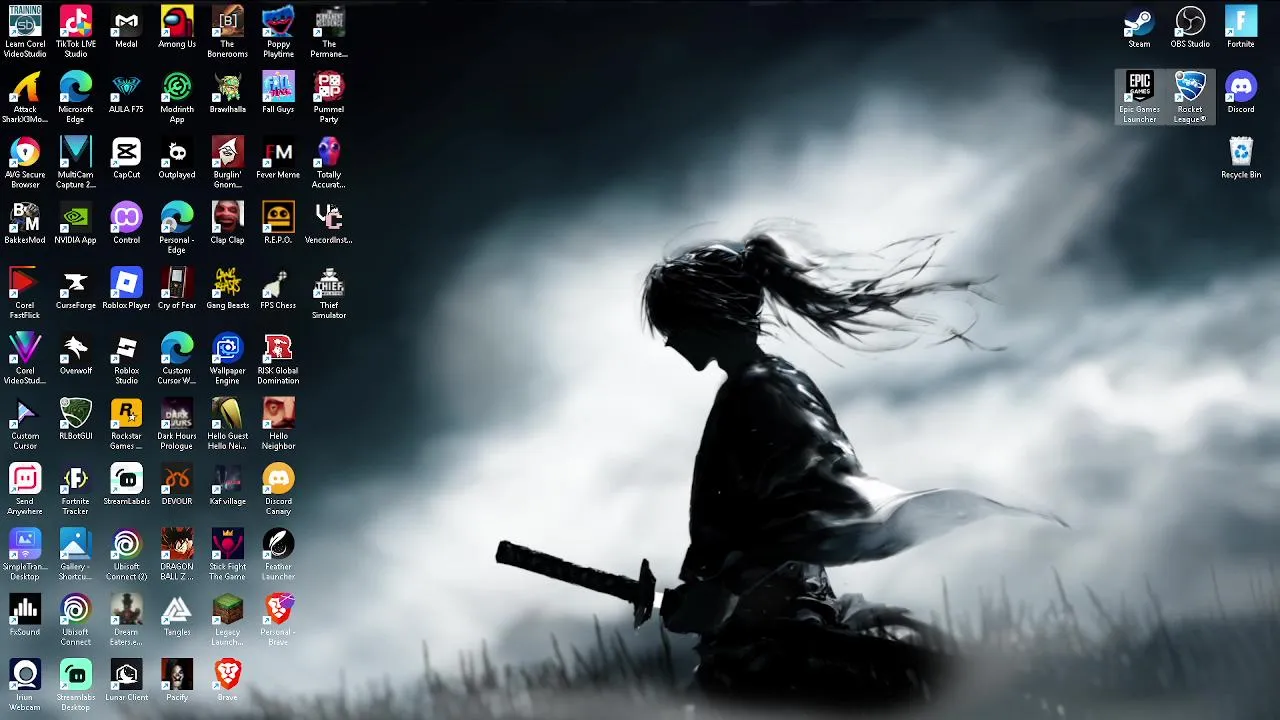Select the Brawlhalla game icon

[228, 87]
